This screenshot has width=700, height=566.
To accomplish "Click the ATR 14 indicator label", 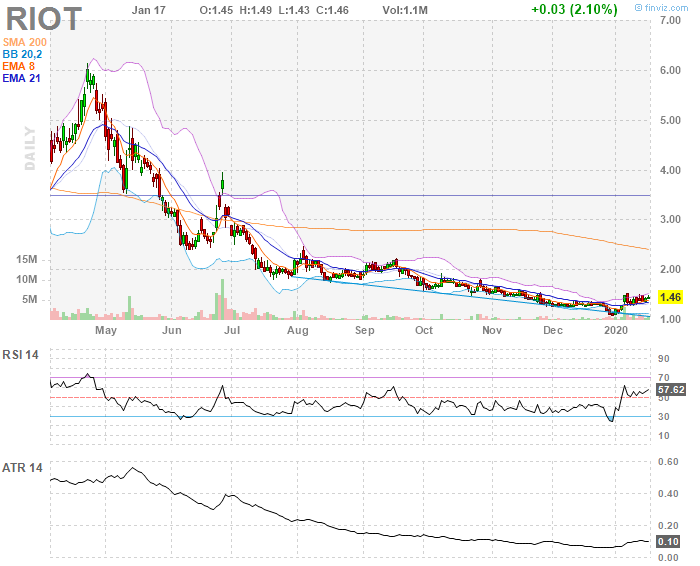I will pos(24,467).
